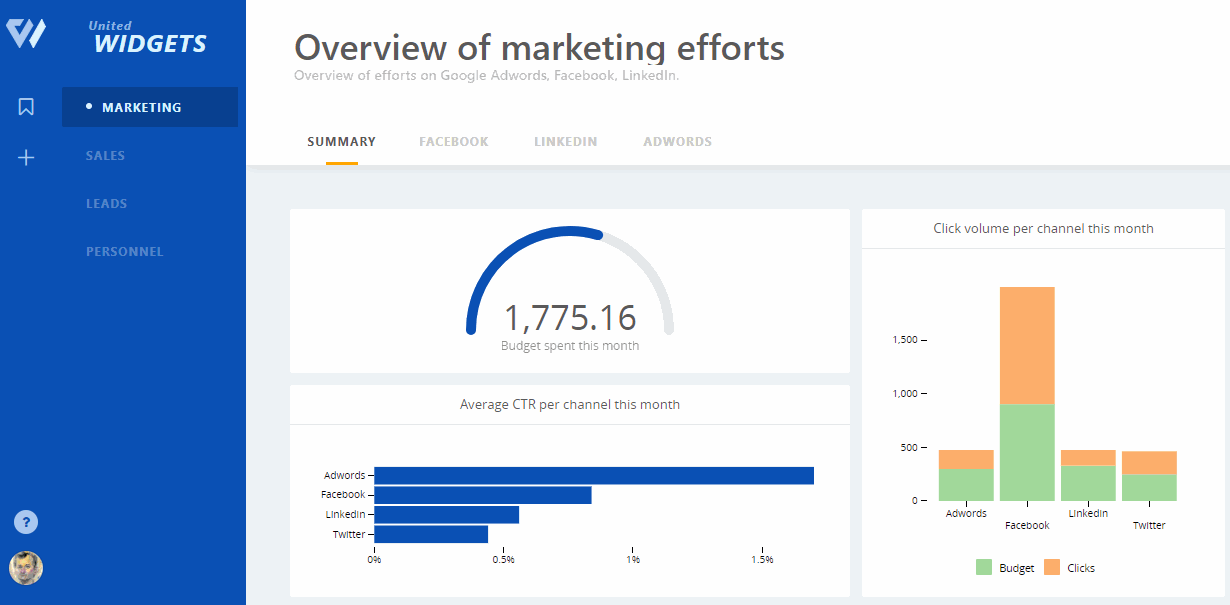The image size is (1230, 605).
Task: Open the help question mark icon
Action: coord(26,522)
